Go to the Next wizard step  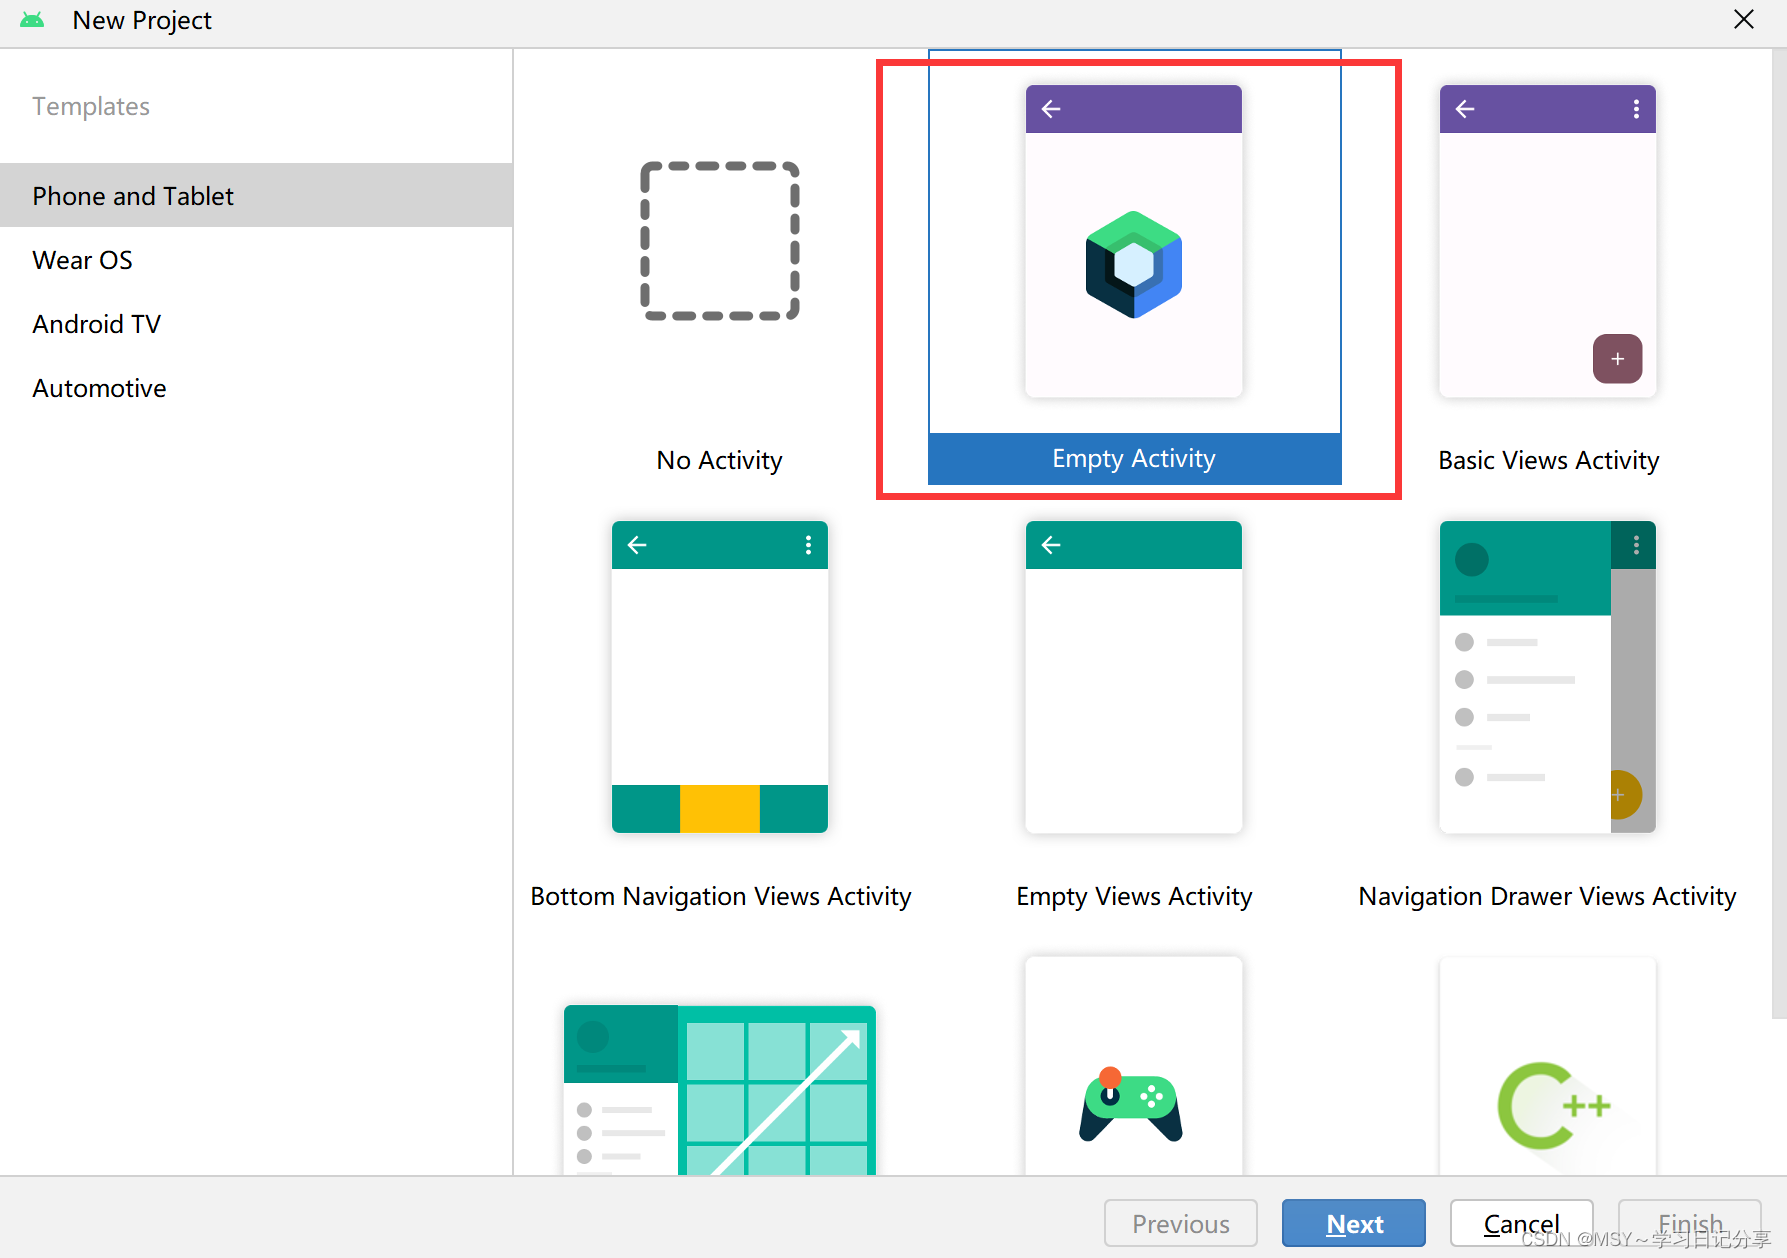coord(1354,1223)
